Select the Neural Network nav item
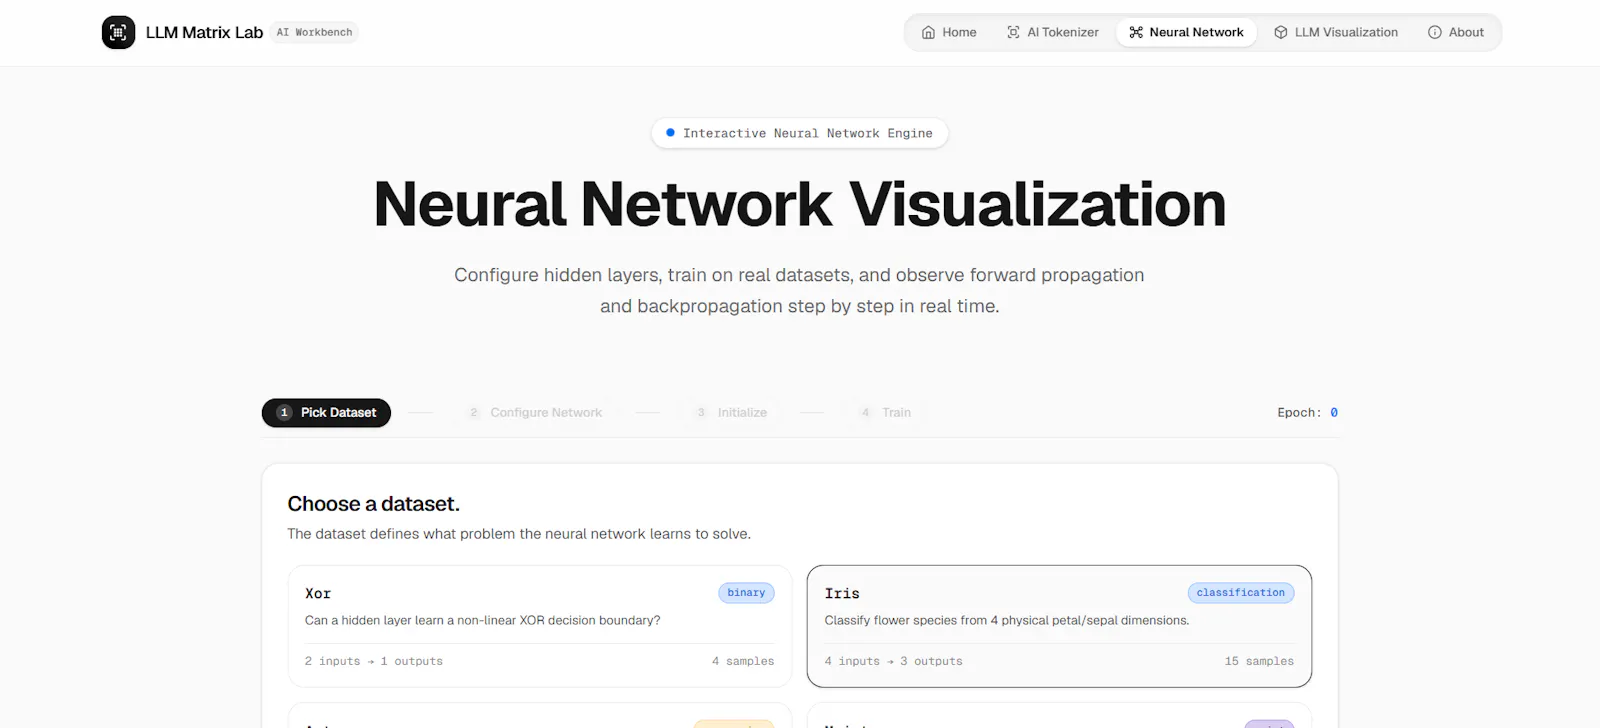 coord(1186,32)
